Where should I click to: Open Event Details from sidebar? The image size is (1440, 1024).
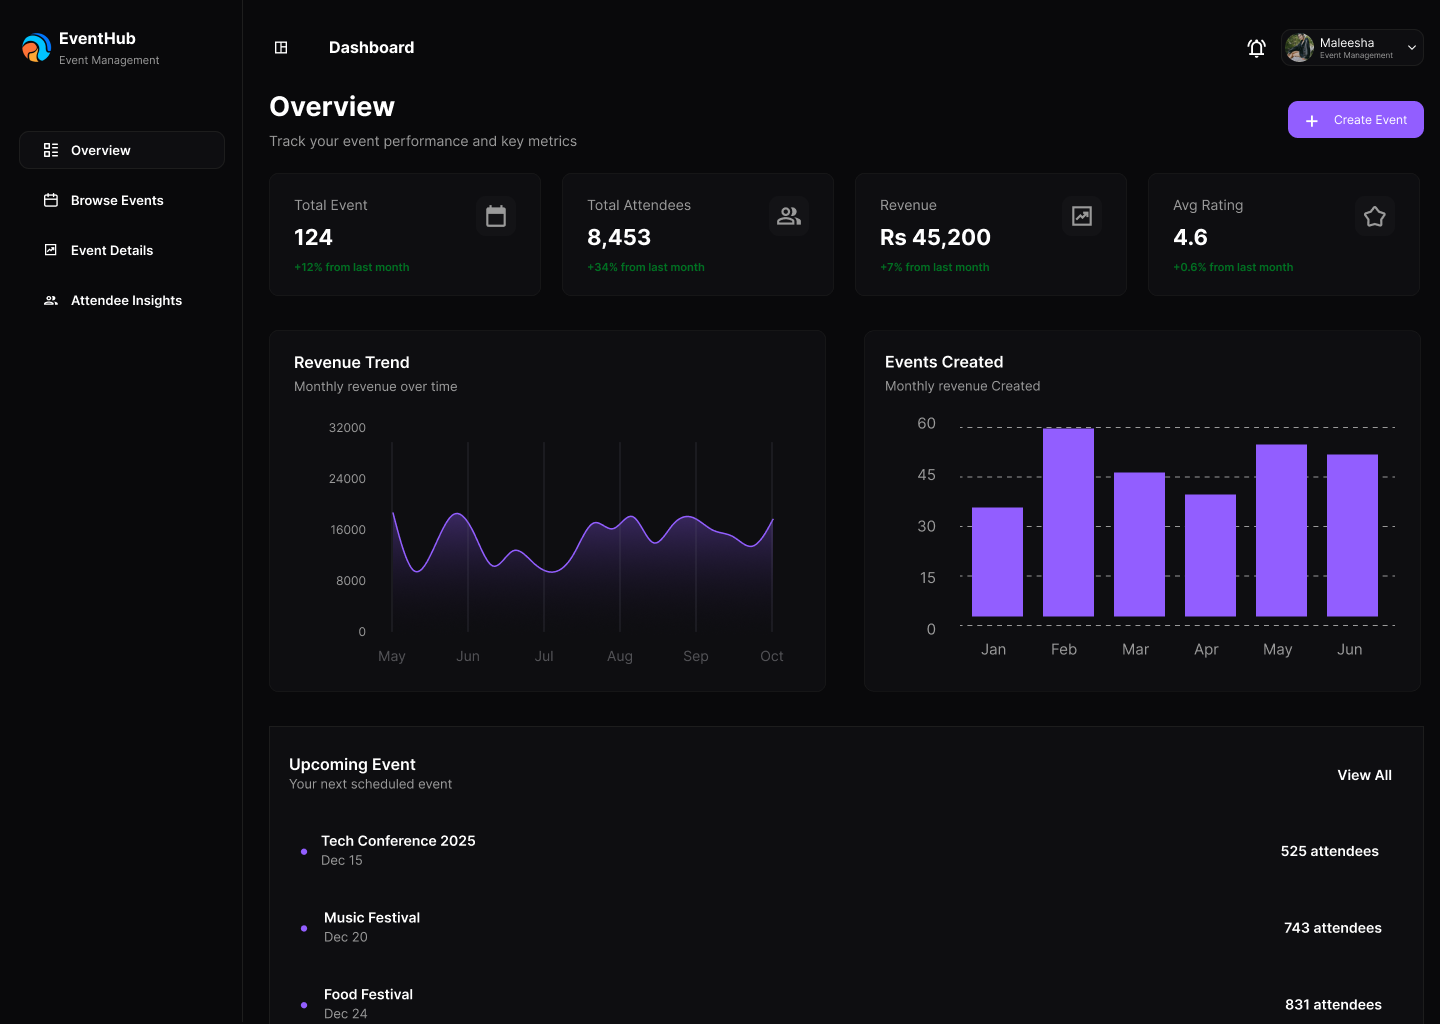coord(112,250)
